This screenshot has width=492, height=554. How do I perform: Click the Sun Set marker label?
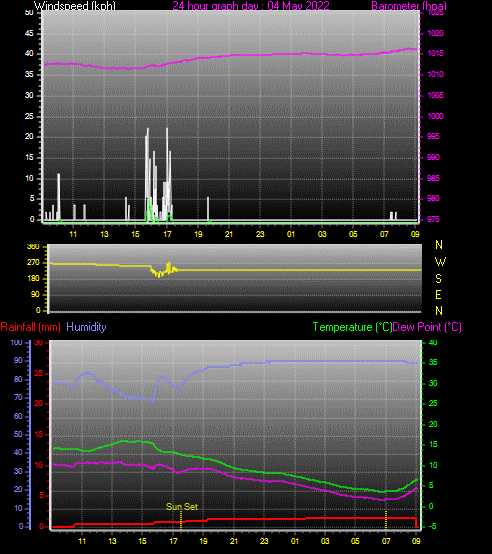pos(182,507)
